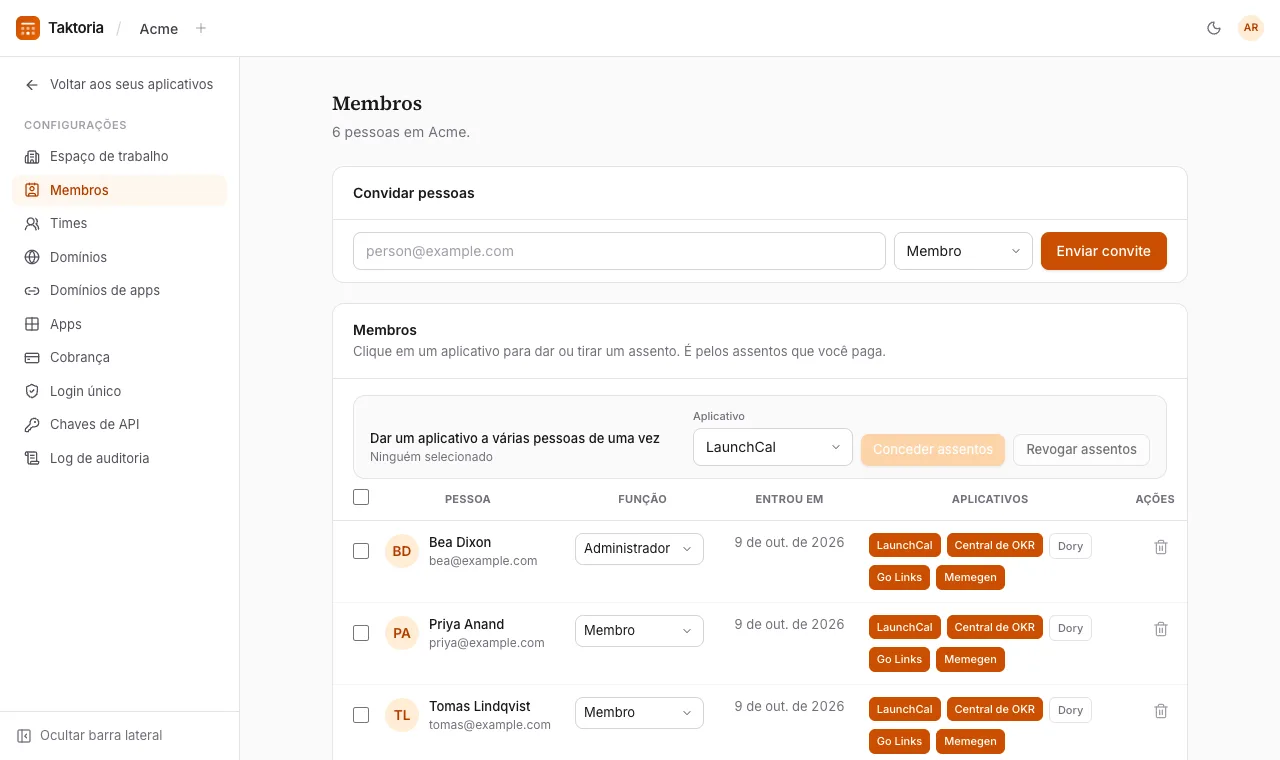Toggle Memegen seat for Tomas Lindqvist
Viewport: 1280px width, 760px height.
pyautogui.click(x=970, y=742)
